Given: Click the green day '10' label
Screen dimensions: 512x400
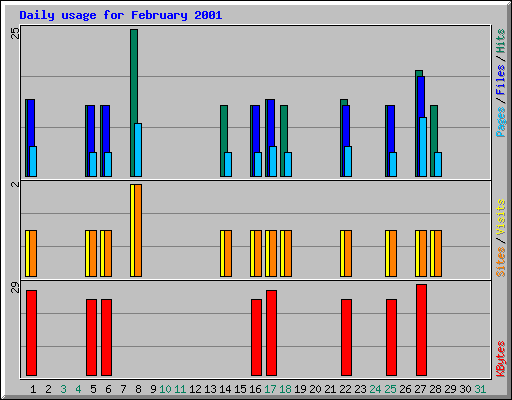Looking at the screenshot, I should pyautogui.click(x=165, y=389).
